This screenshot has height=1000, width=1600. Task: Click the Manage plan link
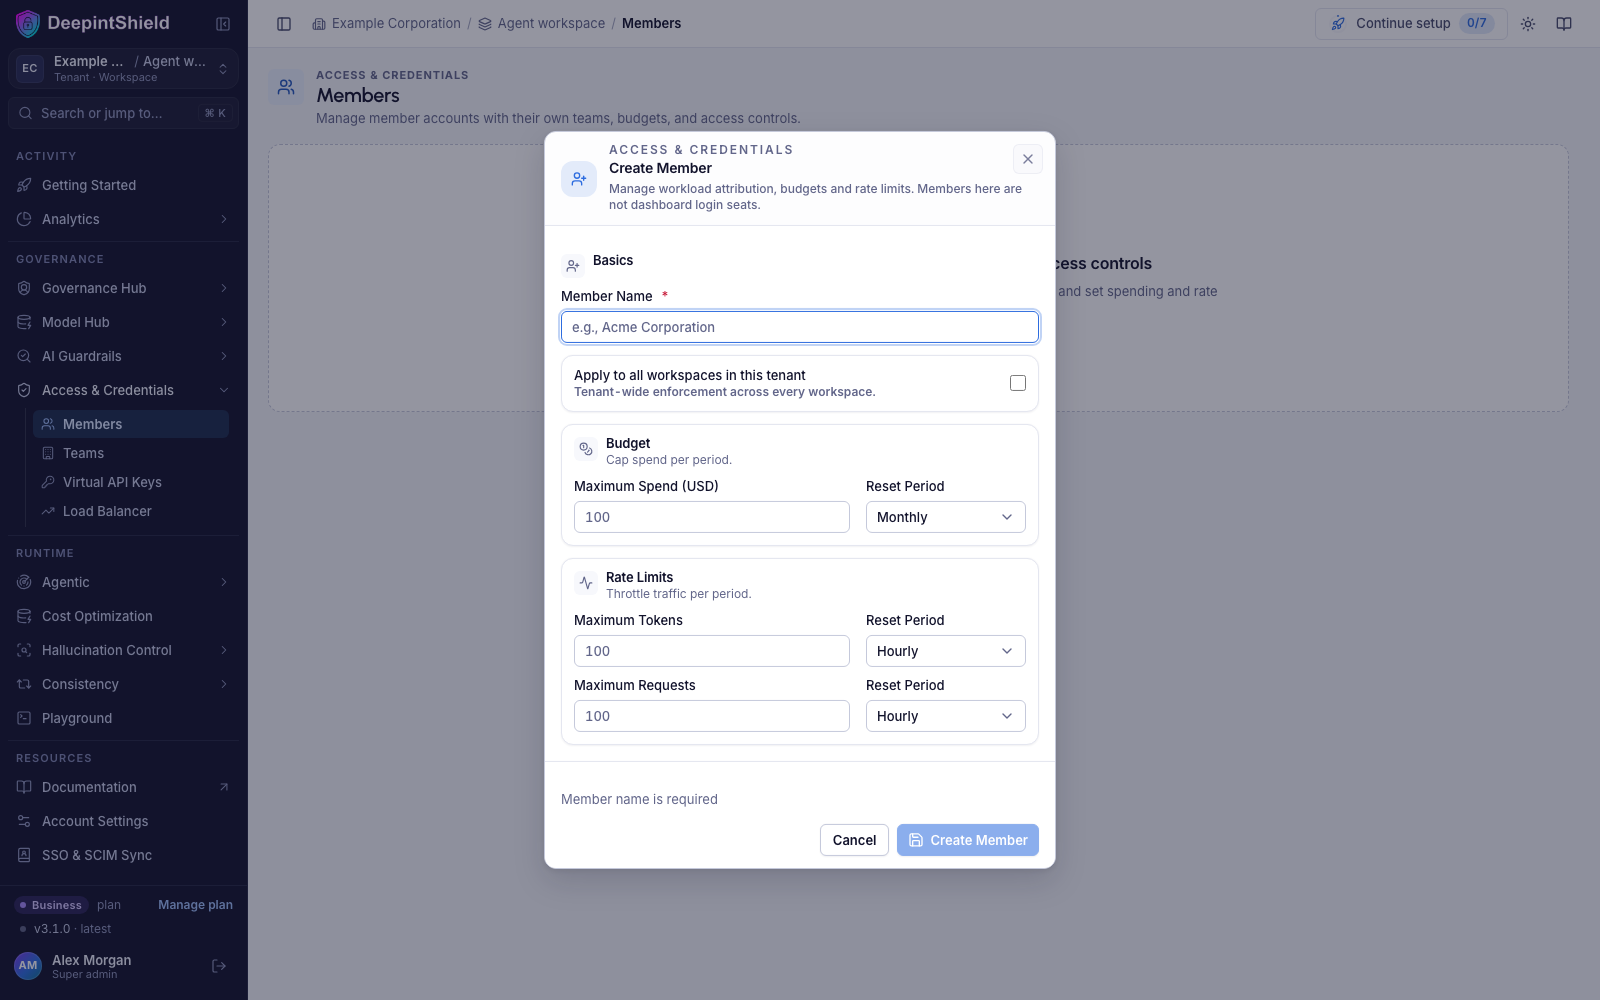tap(195, 905)
